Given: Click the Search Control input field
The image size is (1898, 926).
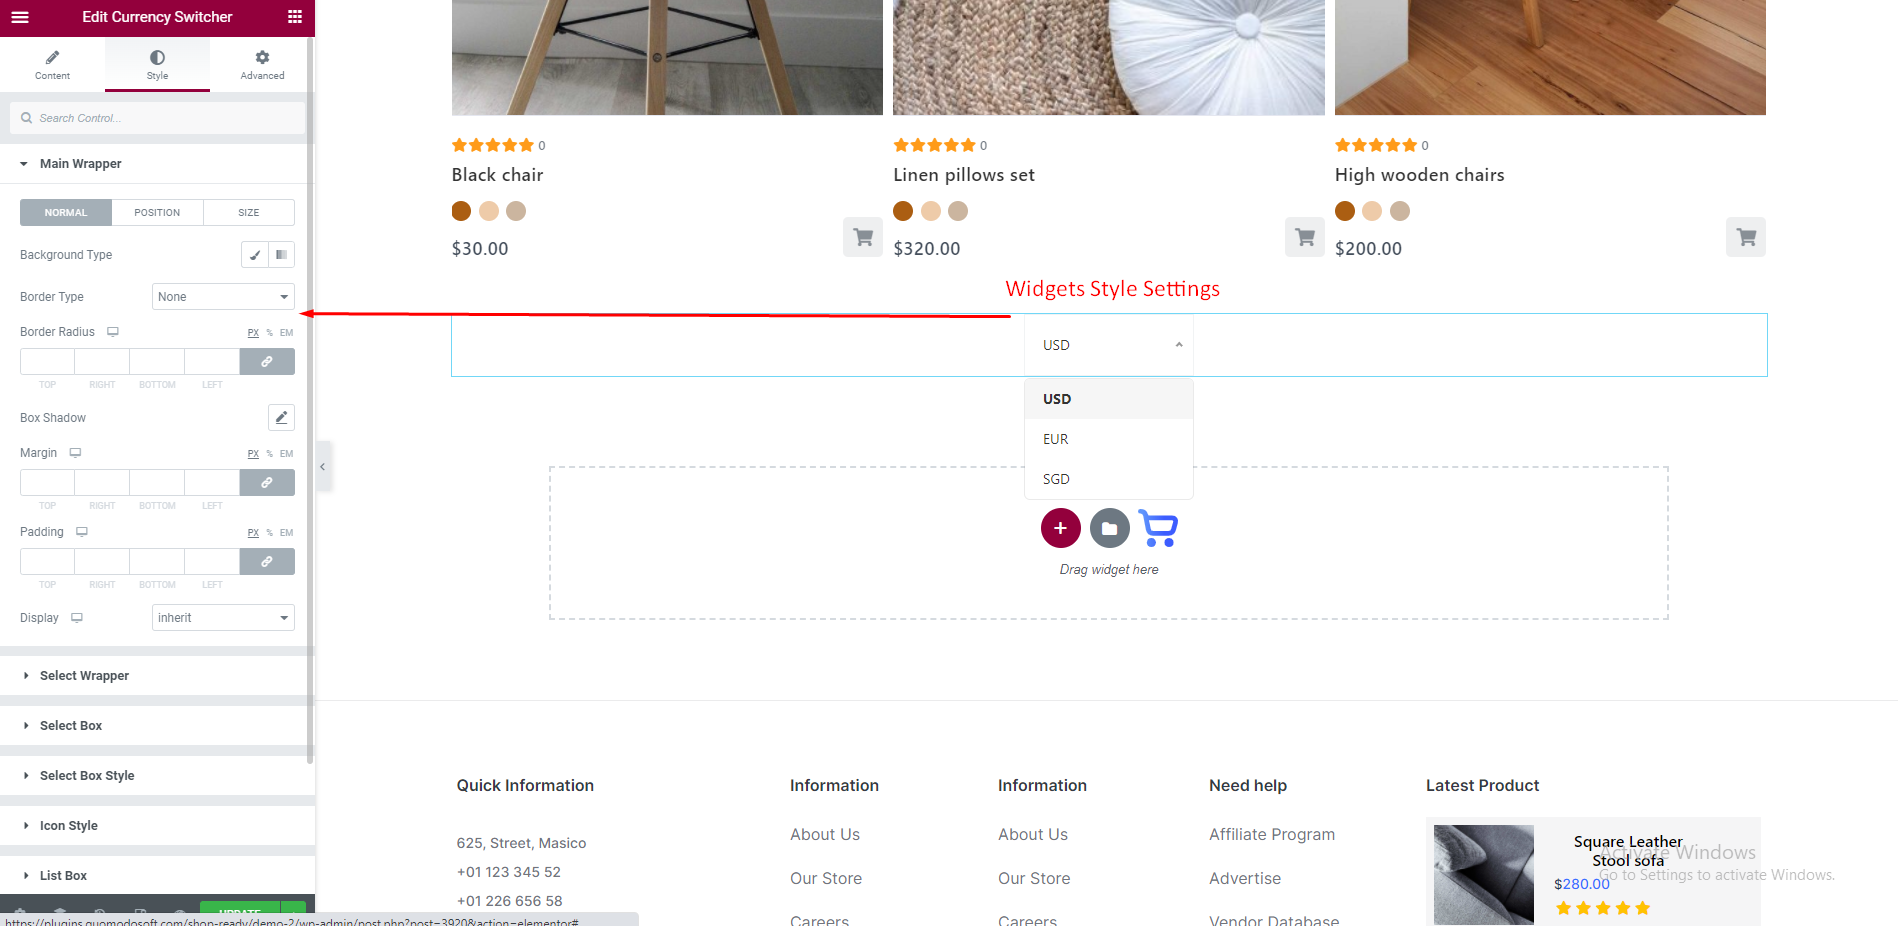Looking at the screenshot, I should pyautogui.click(x=165, y=118).
